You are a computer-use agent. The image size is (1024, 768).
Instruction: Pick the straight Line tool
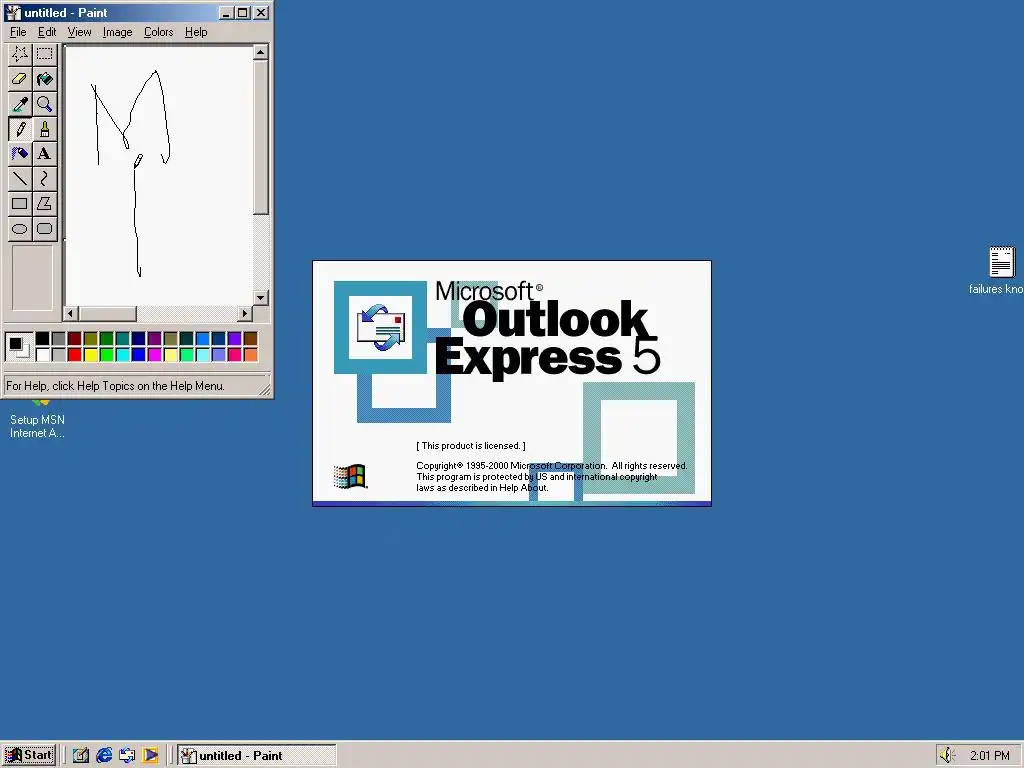point(20,178)
